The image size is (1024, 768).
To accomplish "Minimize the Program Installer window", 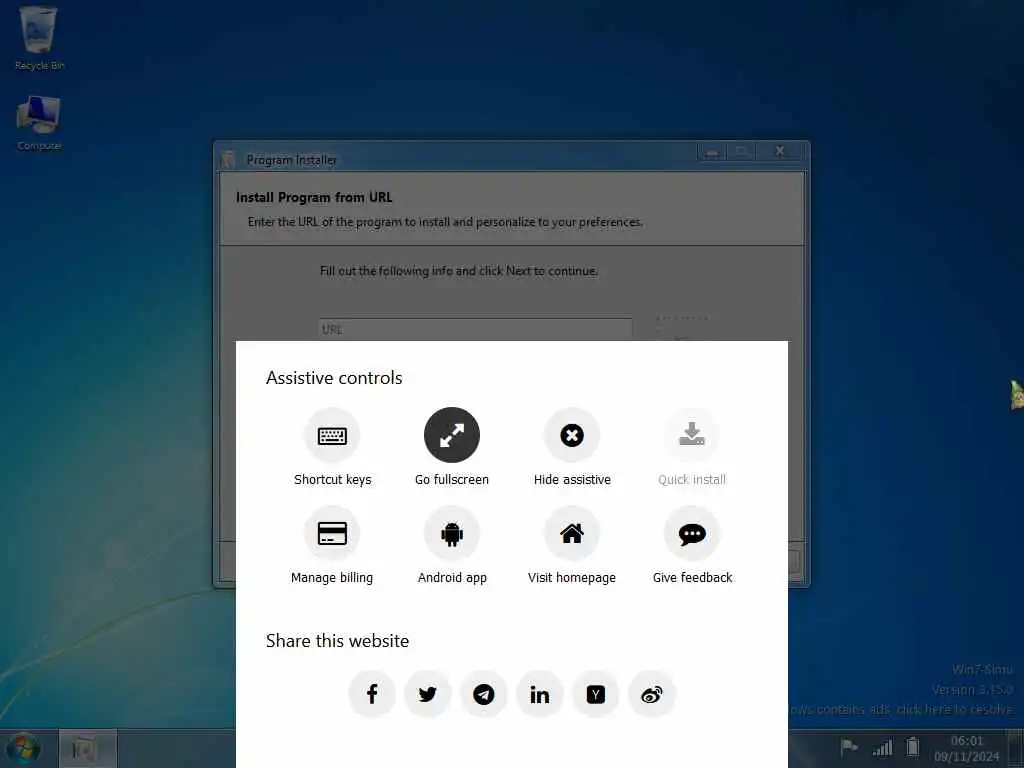I will pyautogui.click(x=712, y=152).
